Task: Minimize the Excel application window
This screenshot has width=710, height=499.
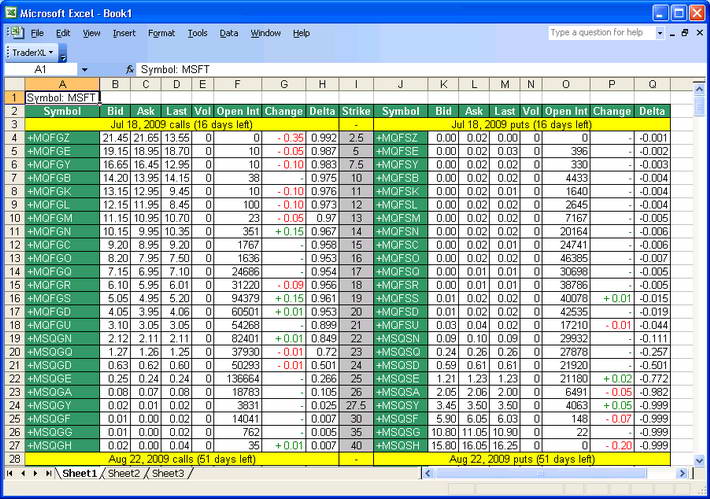Action: point(660,13)
